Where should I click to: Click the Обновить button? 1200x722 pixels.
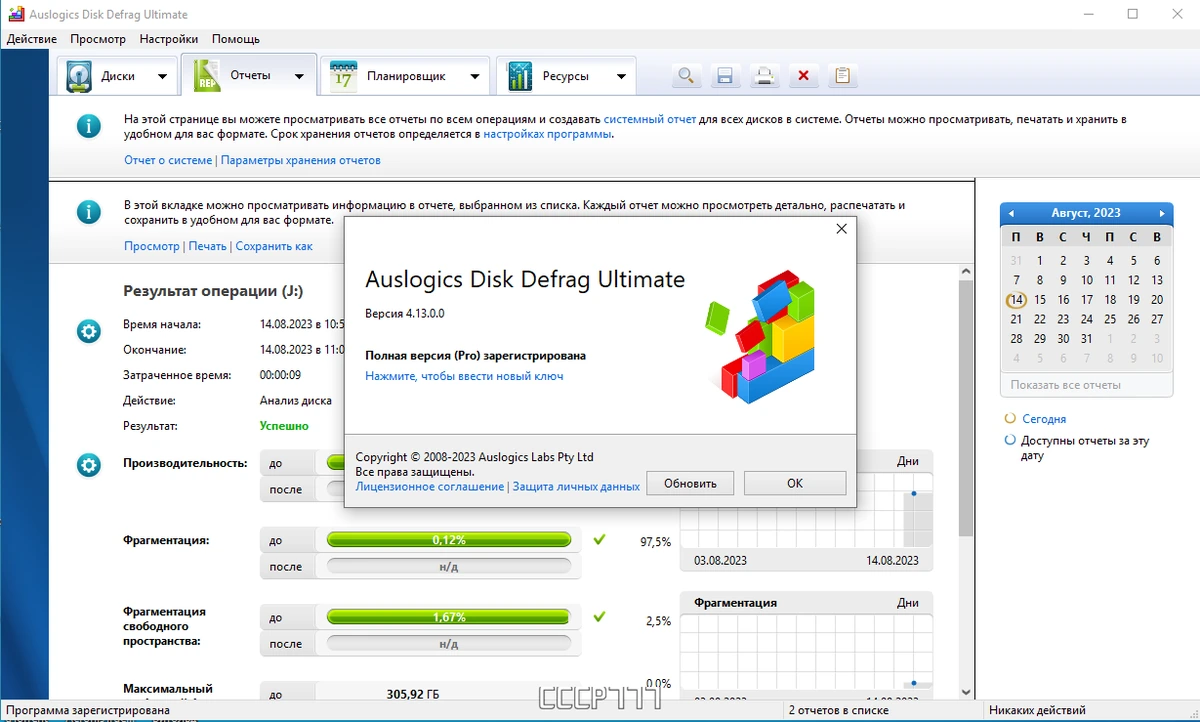tap(690, 483)
